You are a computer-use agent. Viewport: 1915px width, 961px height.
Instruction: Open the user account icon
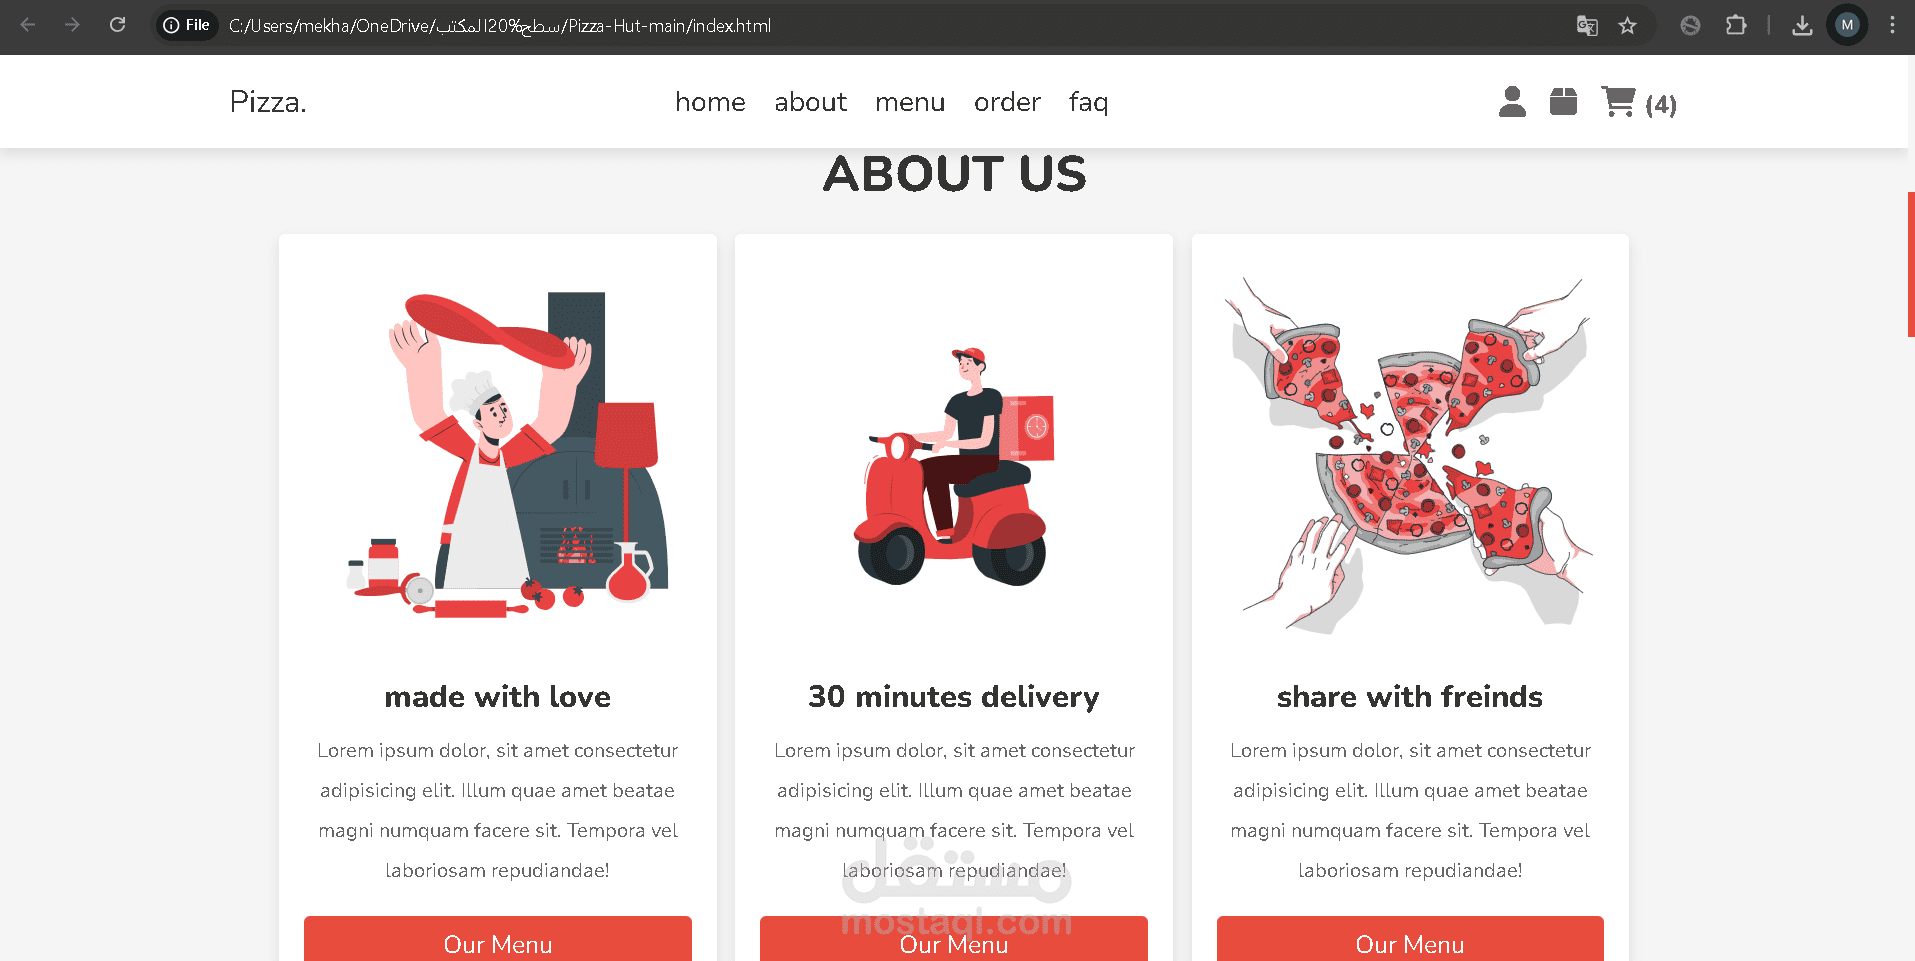[x=1512, y=102]
